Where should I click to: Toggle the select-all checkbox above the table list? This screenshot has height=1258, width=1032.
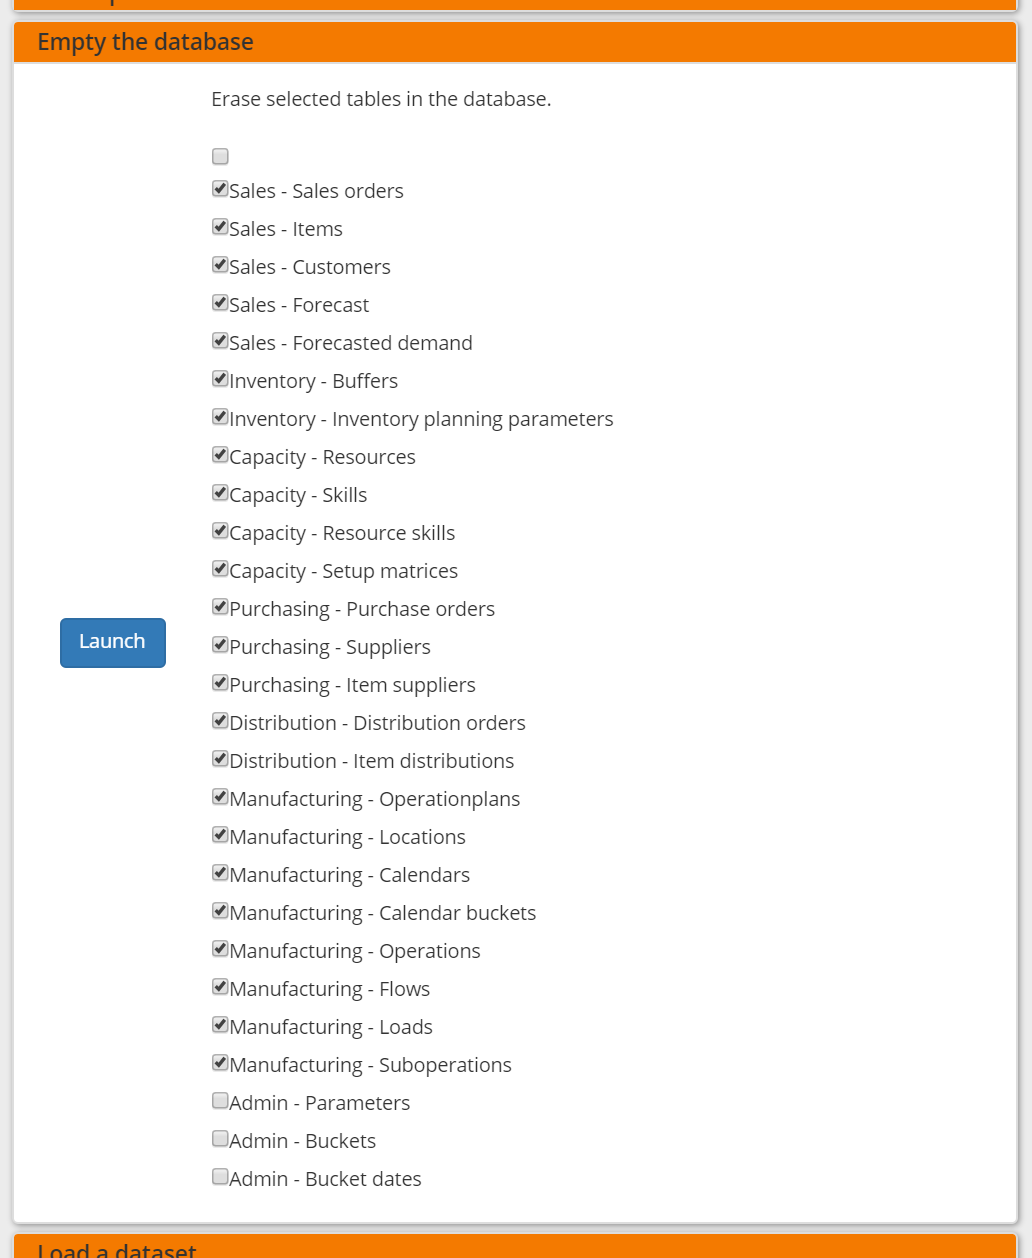(x=220, y=156)
